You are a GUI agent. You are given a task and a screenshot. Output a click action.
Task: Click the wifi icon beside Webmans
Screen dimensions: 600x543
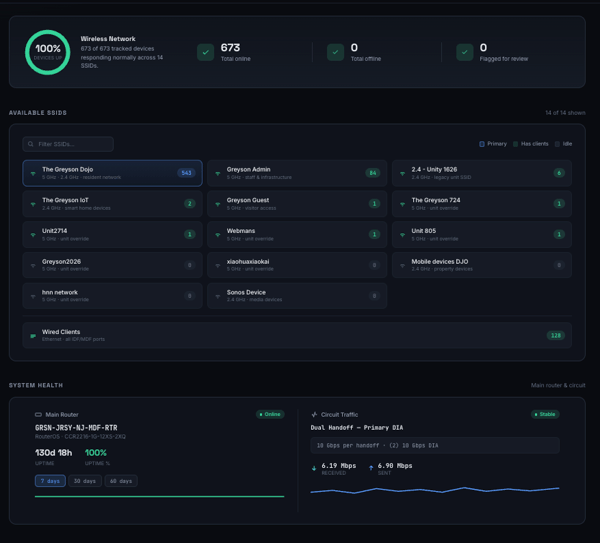218,235
